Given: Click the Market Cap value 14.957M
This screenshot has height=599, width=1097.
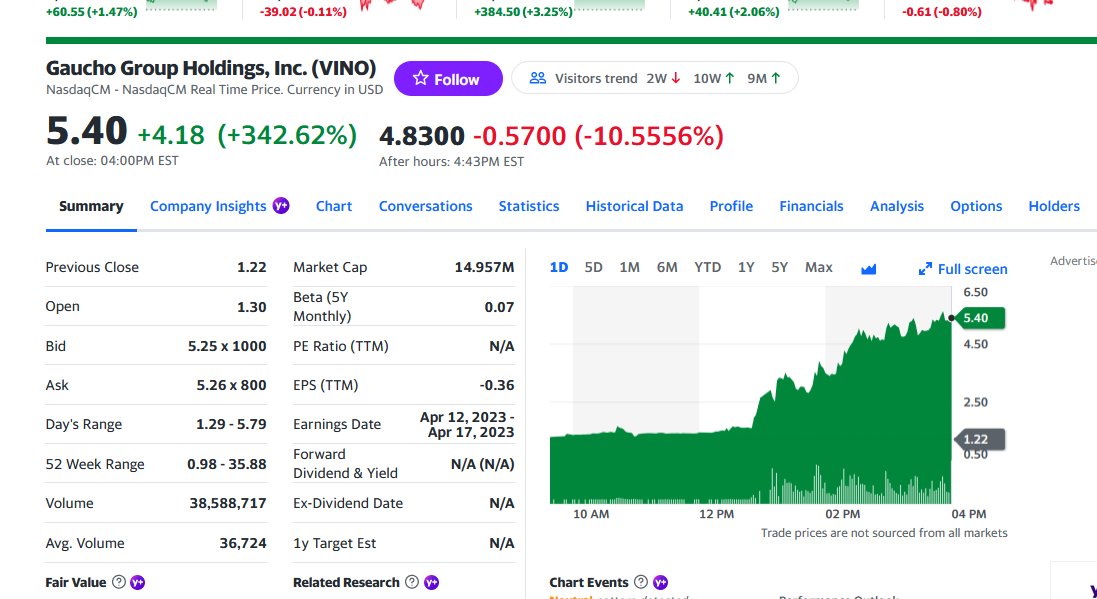Looking at the screenshot, I should click(x=484, y=267).
